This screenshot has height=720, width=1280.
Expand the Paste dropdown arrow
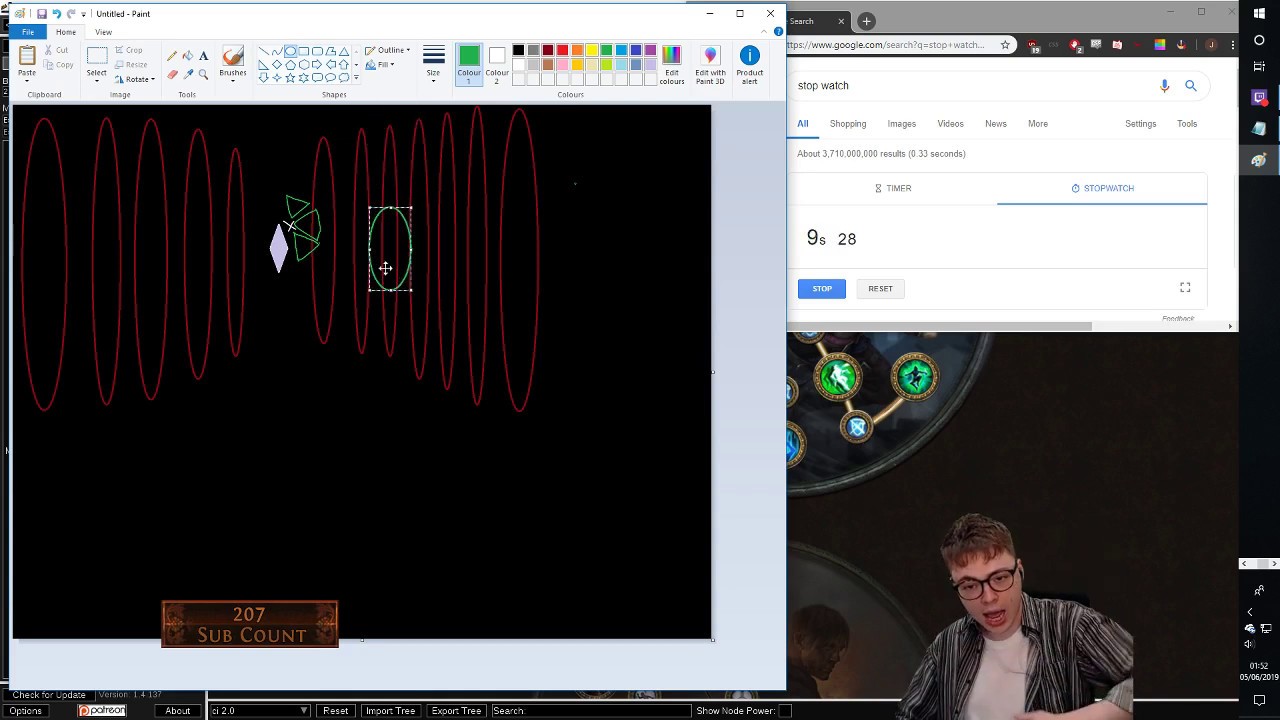coord(27,80)
